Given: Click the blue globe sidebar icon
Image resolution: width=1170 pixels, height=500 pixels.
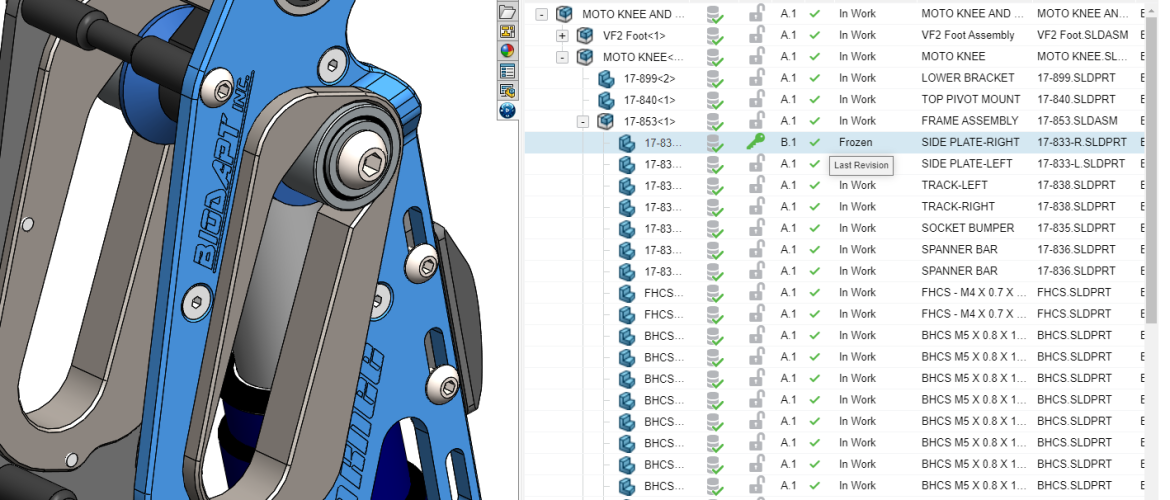Looking at the screenshot, I should [x=507, y=110].
